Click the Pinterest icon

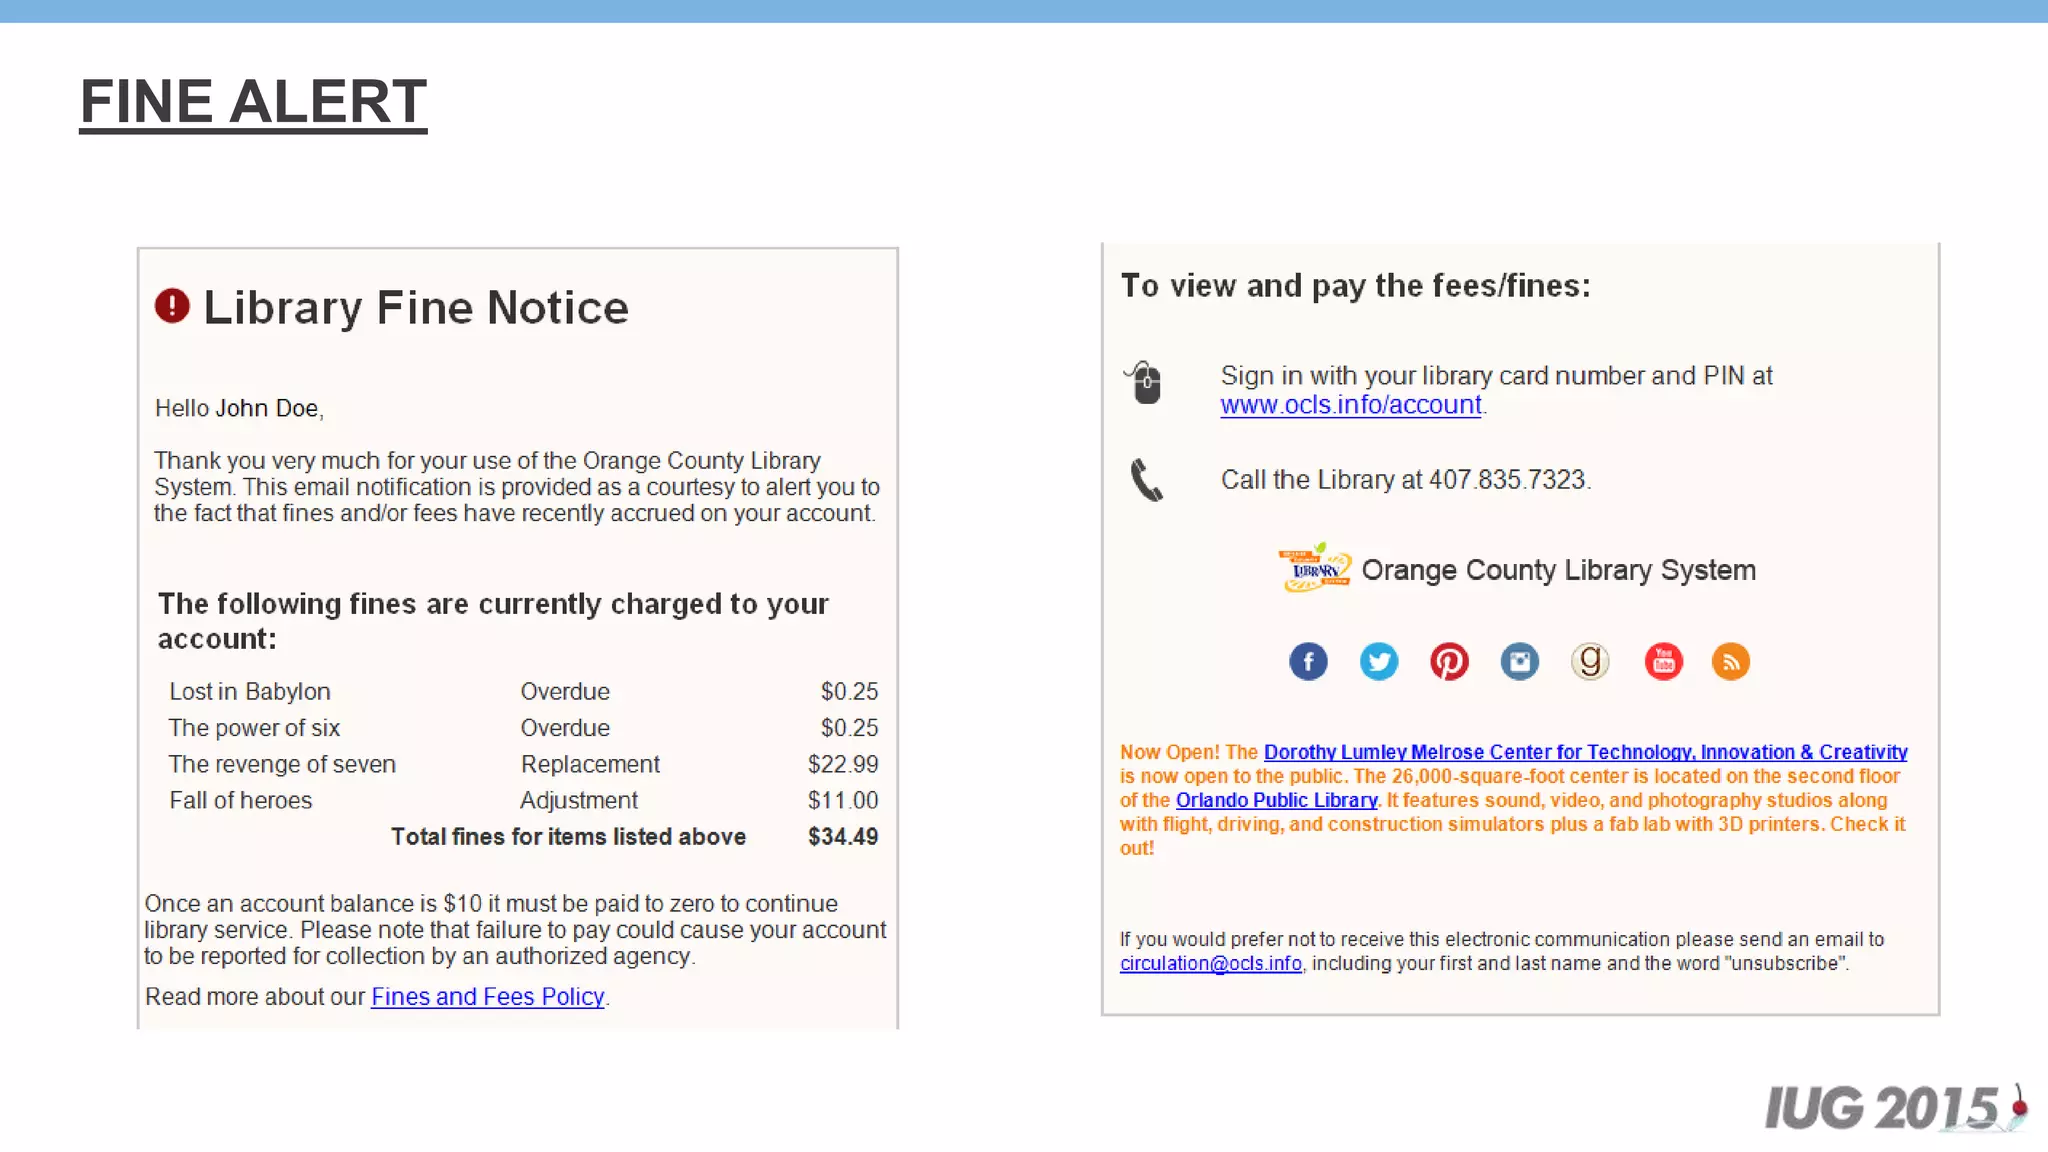[1449, 661]
